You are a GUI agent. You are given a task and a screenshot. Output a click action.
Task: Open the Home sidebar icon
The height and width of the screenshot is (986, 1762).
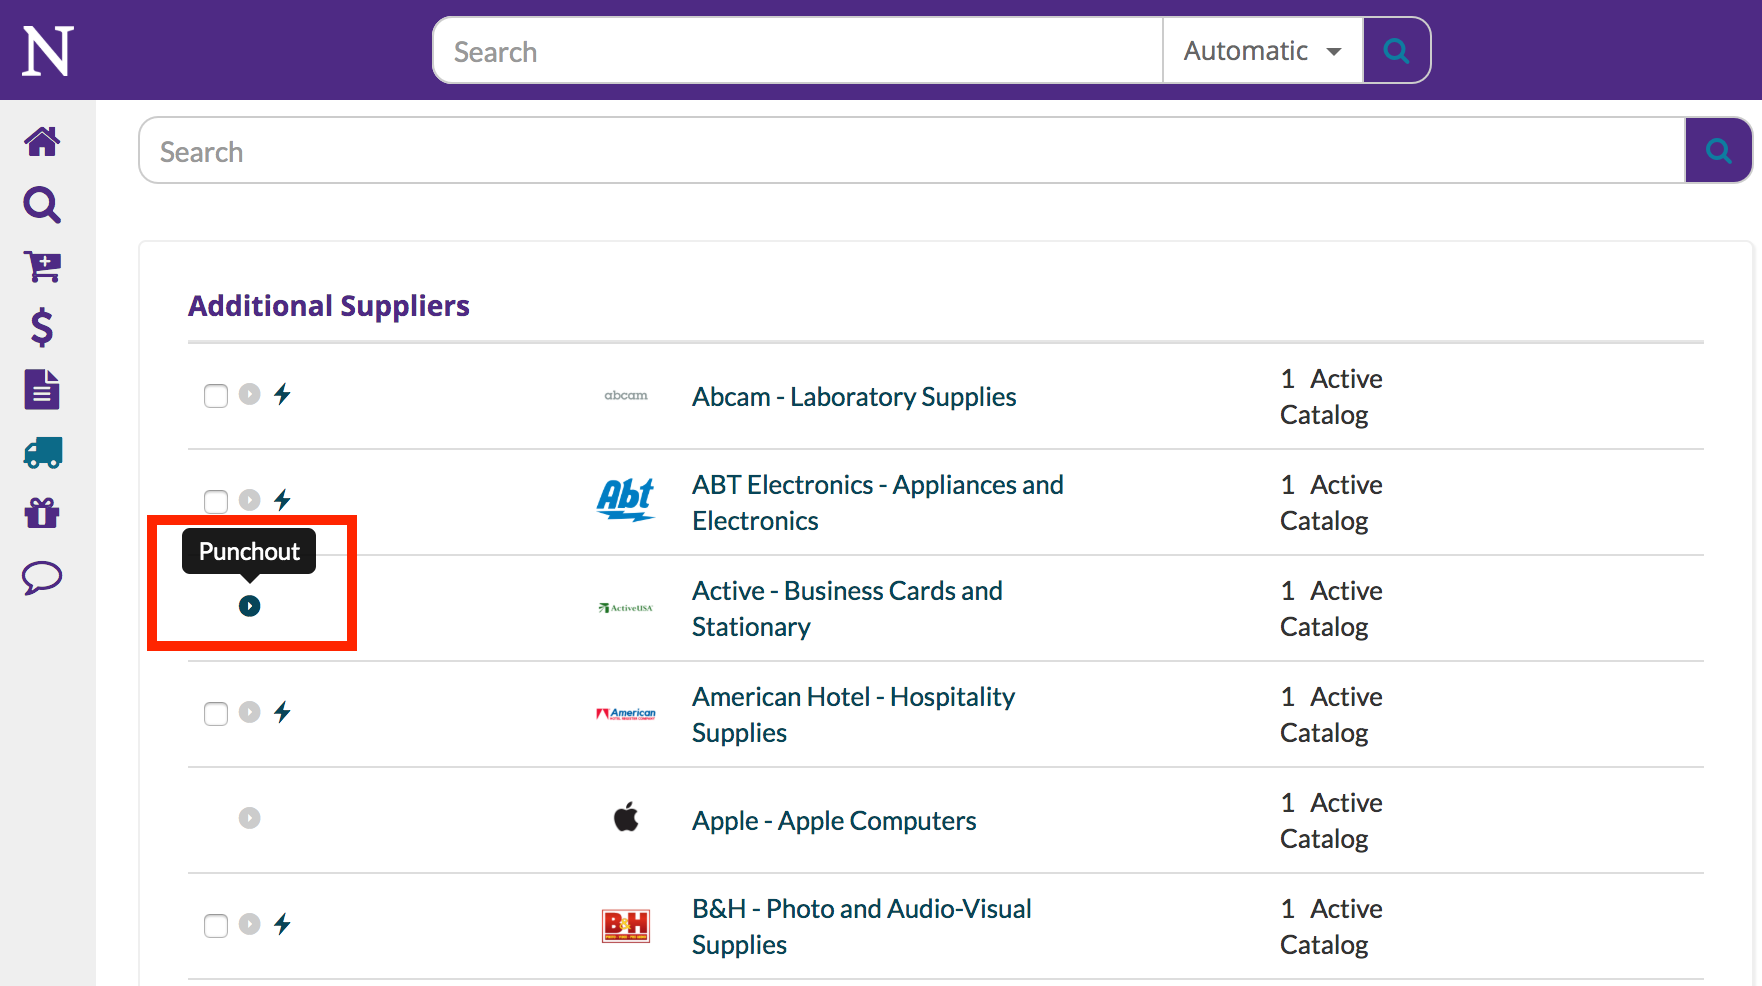tap(42, 142)
